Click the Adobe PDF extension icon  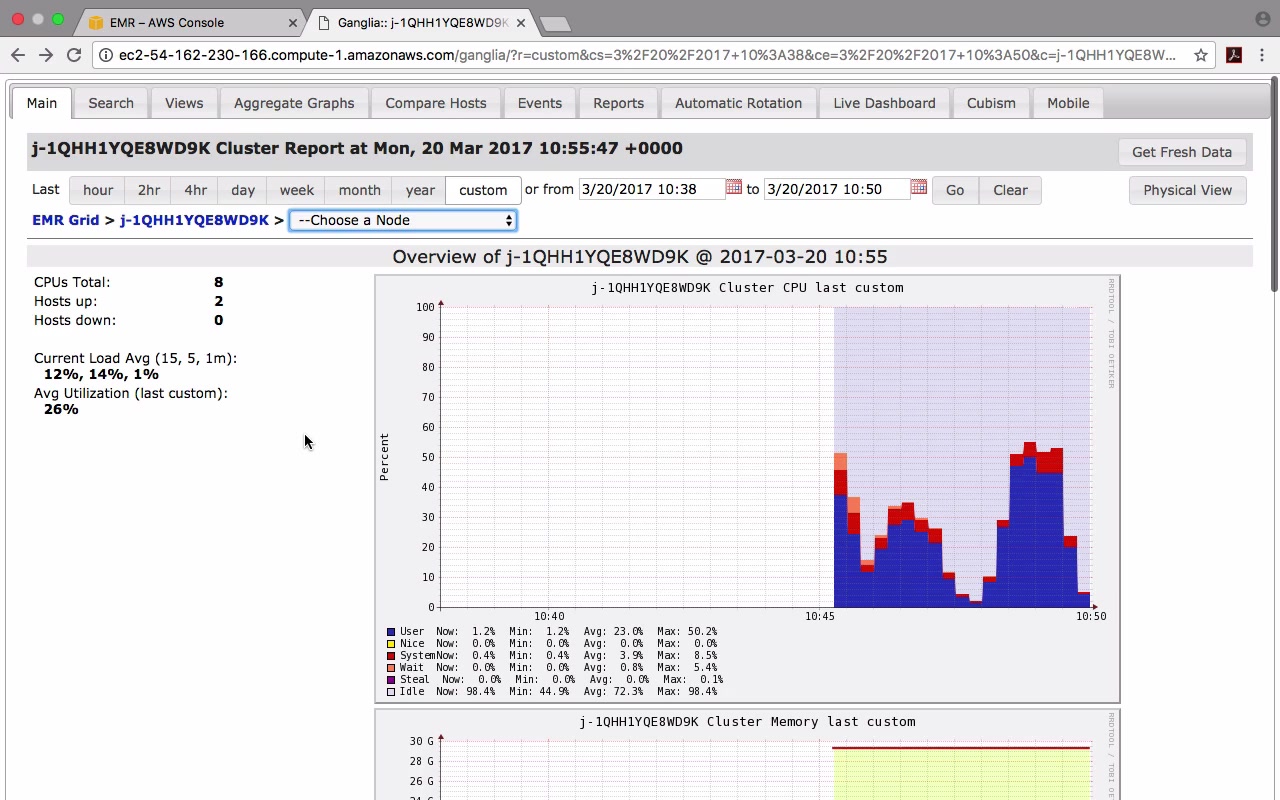pos(1234,55)
